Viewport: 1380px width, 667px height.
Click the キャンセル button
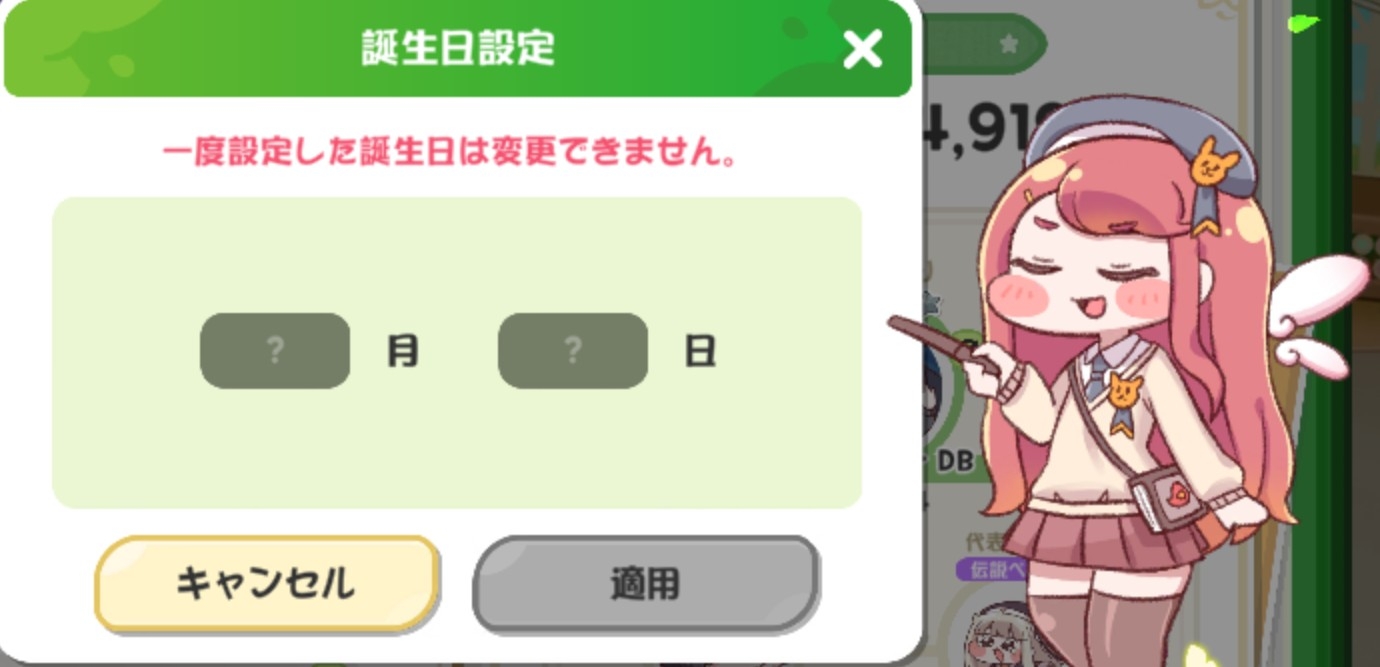pyautogui.click(x=266, y=583)
